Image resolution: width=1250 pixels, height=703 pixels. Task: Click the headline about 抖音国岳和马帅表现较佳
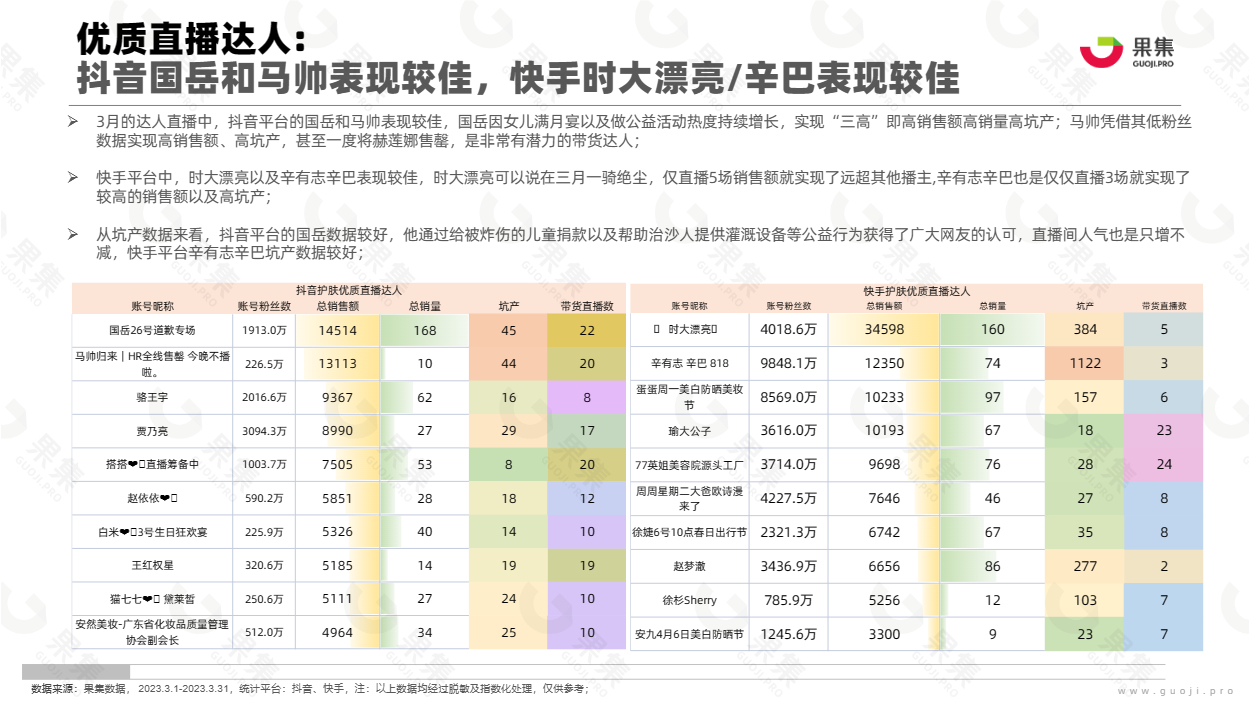point(518,78)
